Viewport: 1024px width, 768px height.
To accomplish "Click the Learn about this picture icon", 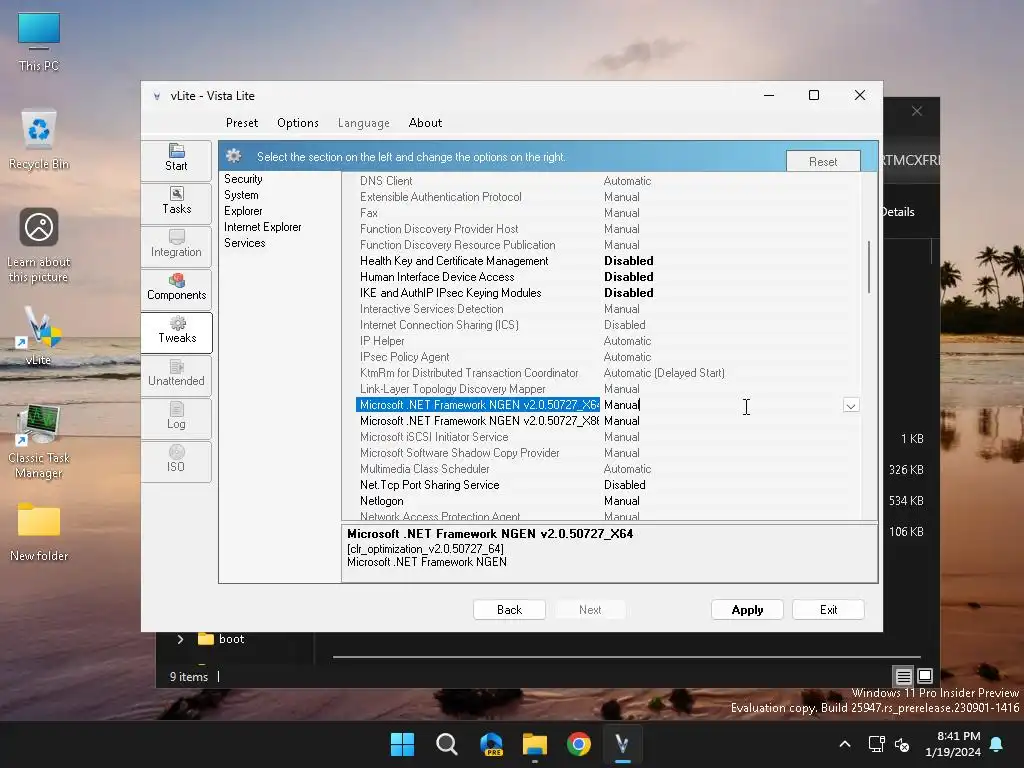I will click(39, 246).
